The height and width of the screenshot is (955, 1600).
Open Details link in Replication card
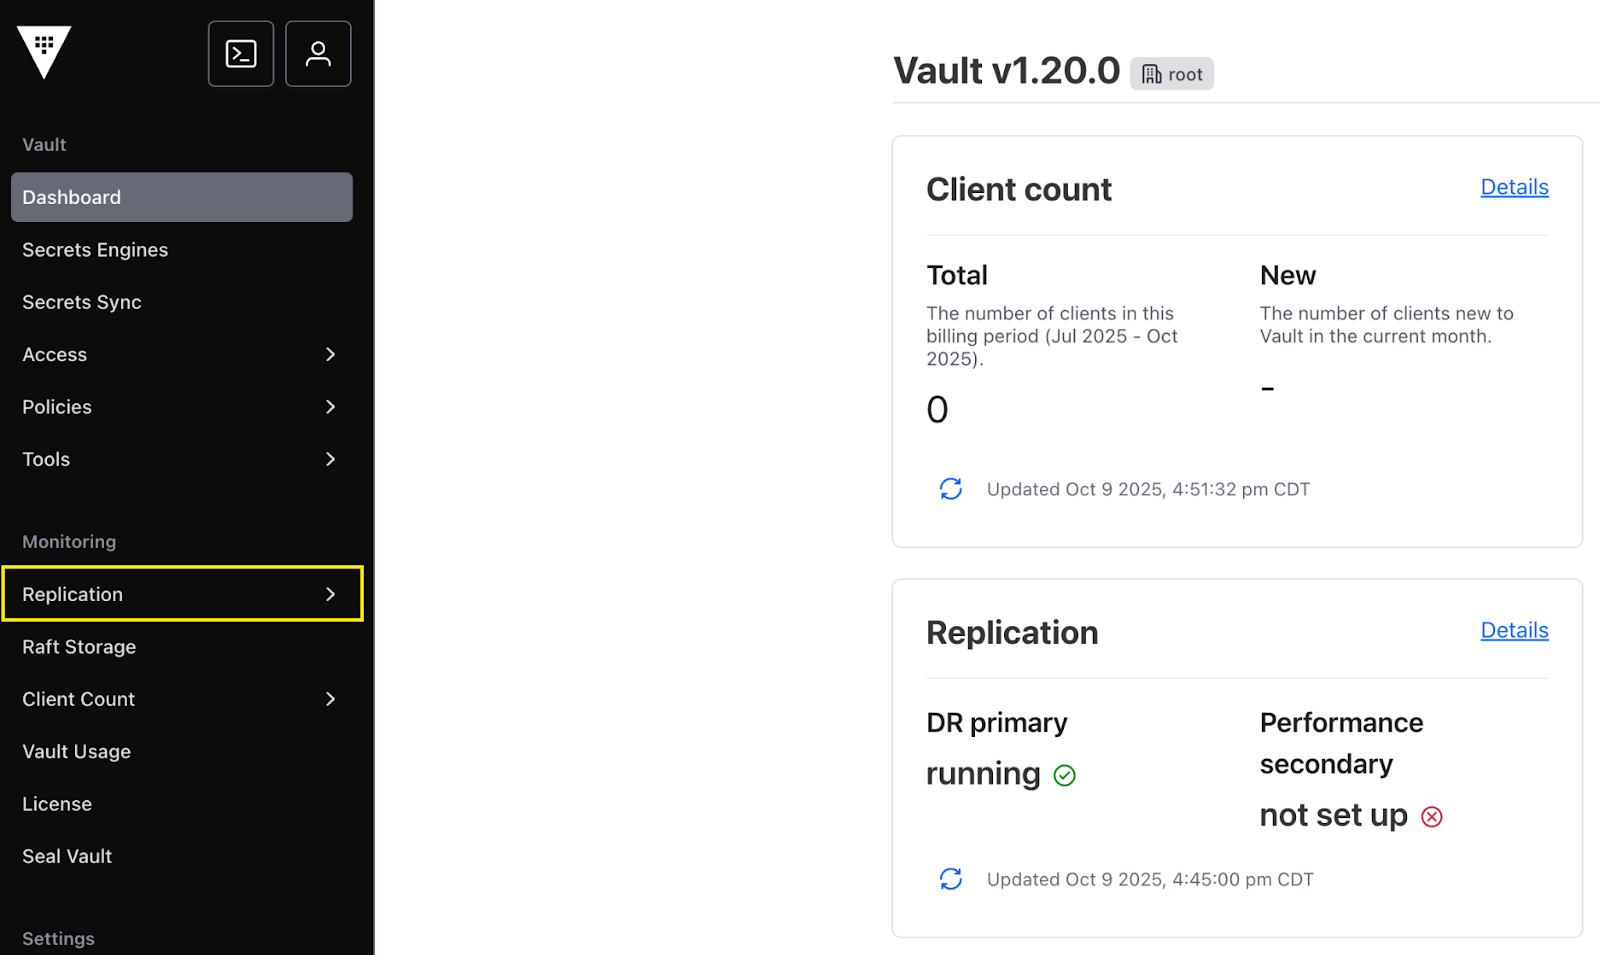1514,630
